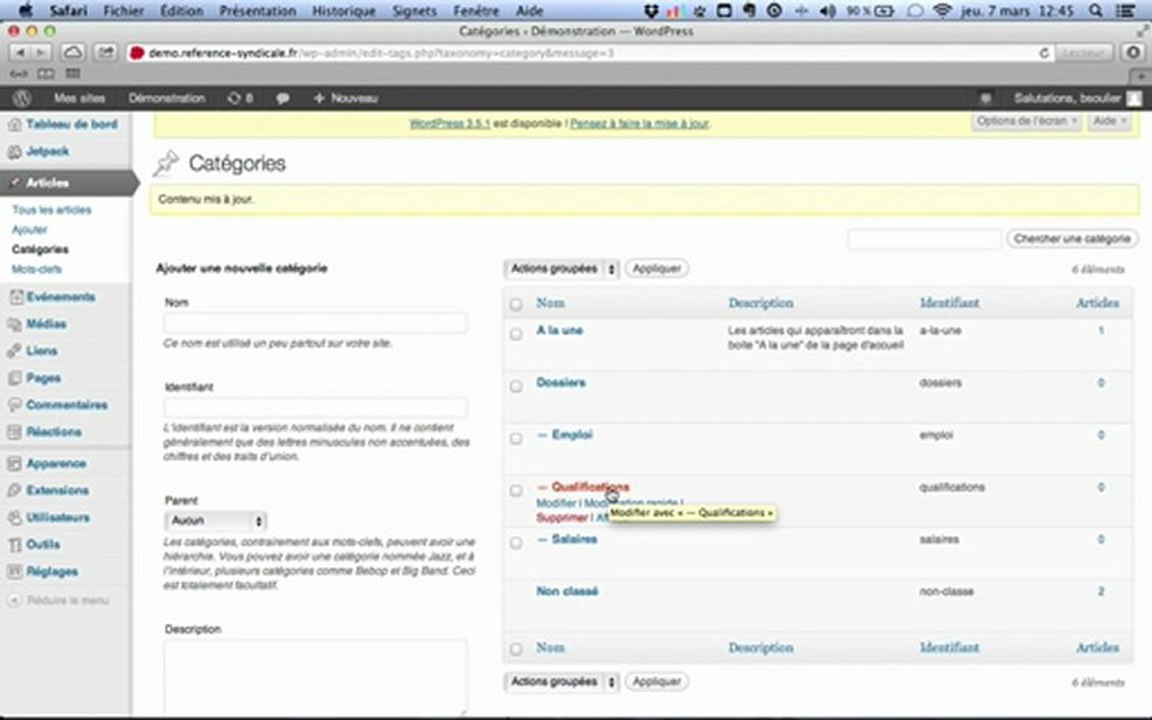Click Chercher une catégorie button
1152x720 pixels.
pyautogui.click(x=1071, y=239)
